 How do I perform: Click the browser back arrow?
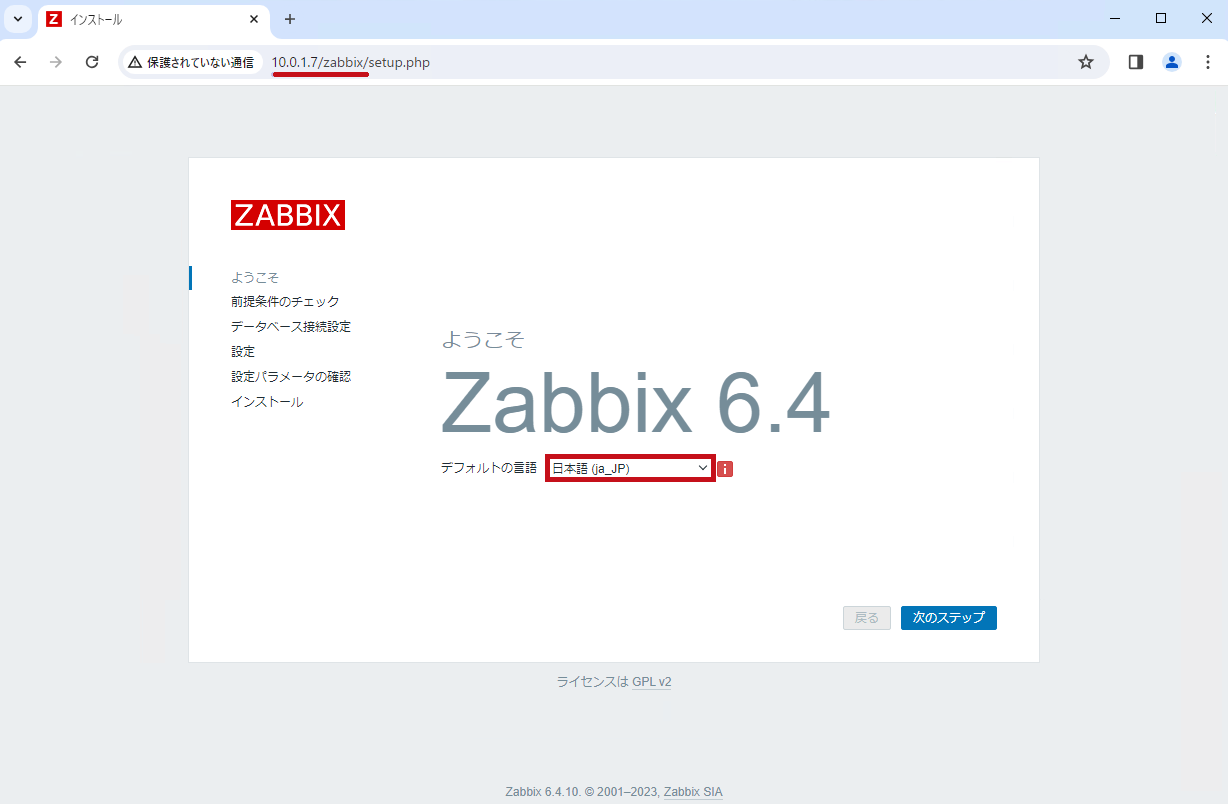pyautogui.click(x=20, y=62)
